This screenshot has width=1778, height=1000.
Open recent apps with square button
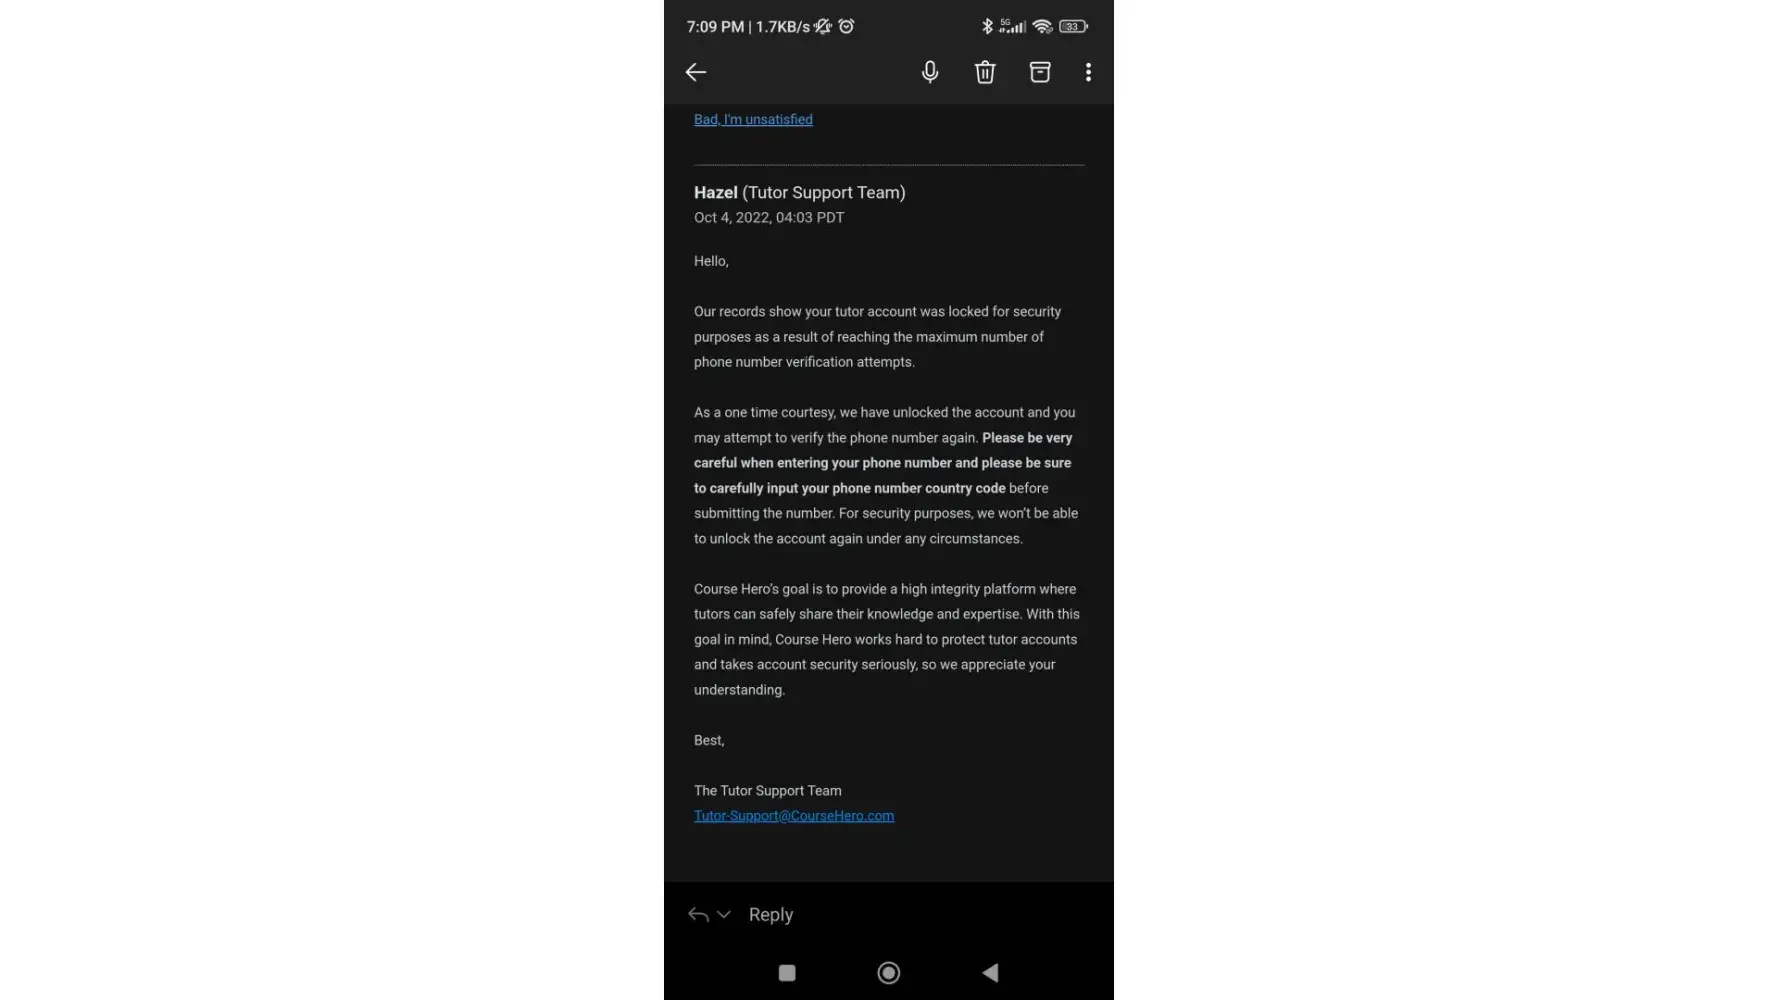pos(787,973)
